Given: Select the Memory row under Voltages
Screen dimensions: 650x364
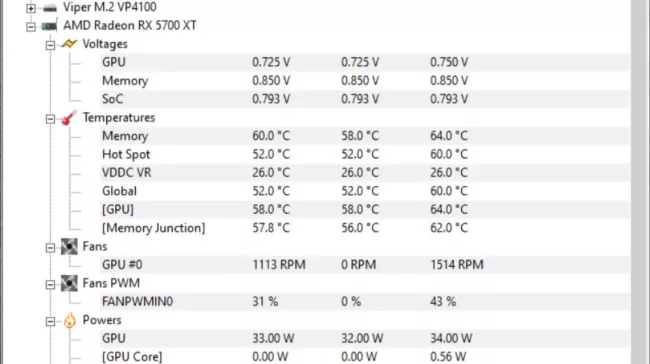Looking at the screenshot, I should [x=365, y=80].
